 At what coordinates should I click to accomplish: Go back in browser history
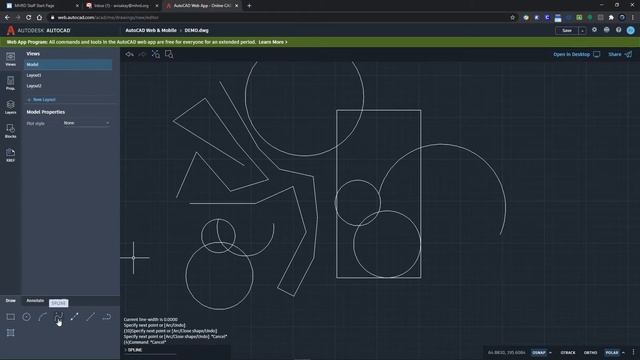pos(7,18)
